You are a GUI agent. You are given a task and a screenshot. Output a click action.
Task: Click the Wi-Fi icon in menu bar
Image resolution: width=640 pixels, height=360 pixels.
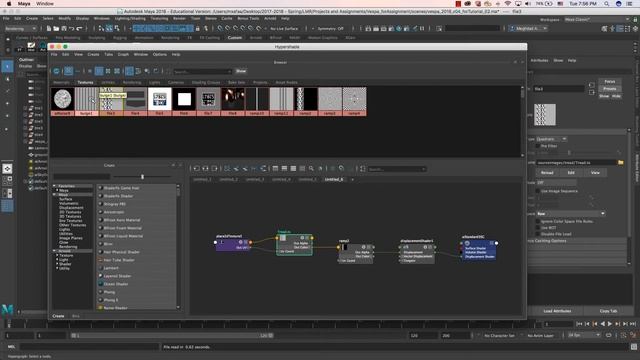[x=507, y=4]
